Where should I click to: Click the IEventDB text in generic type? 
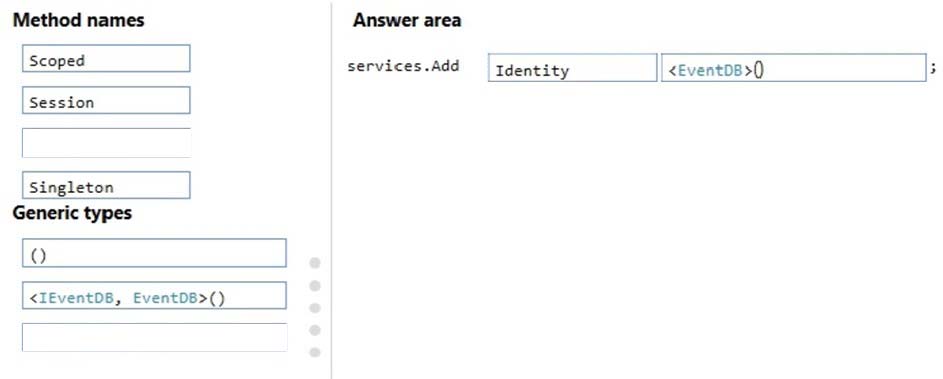click(75, 298)
